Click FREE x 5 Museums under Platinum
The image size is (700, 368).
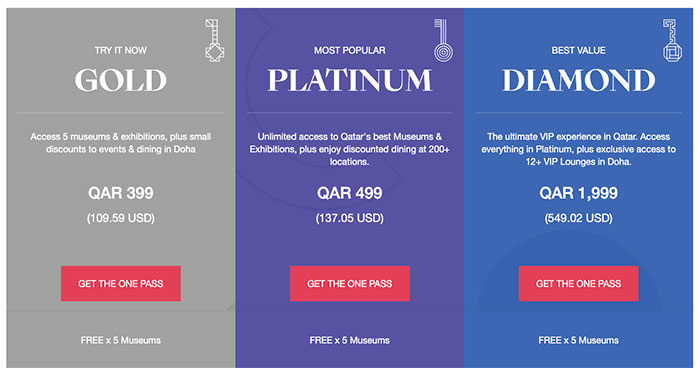(350, 340)
